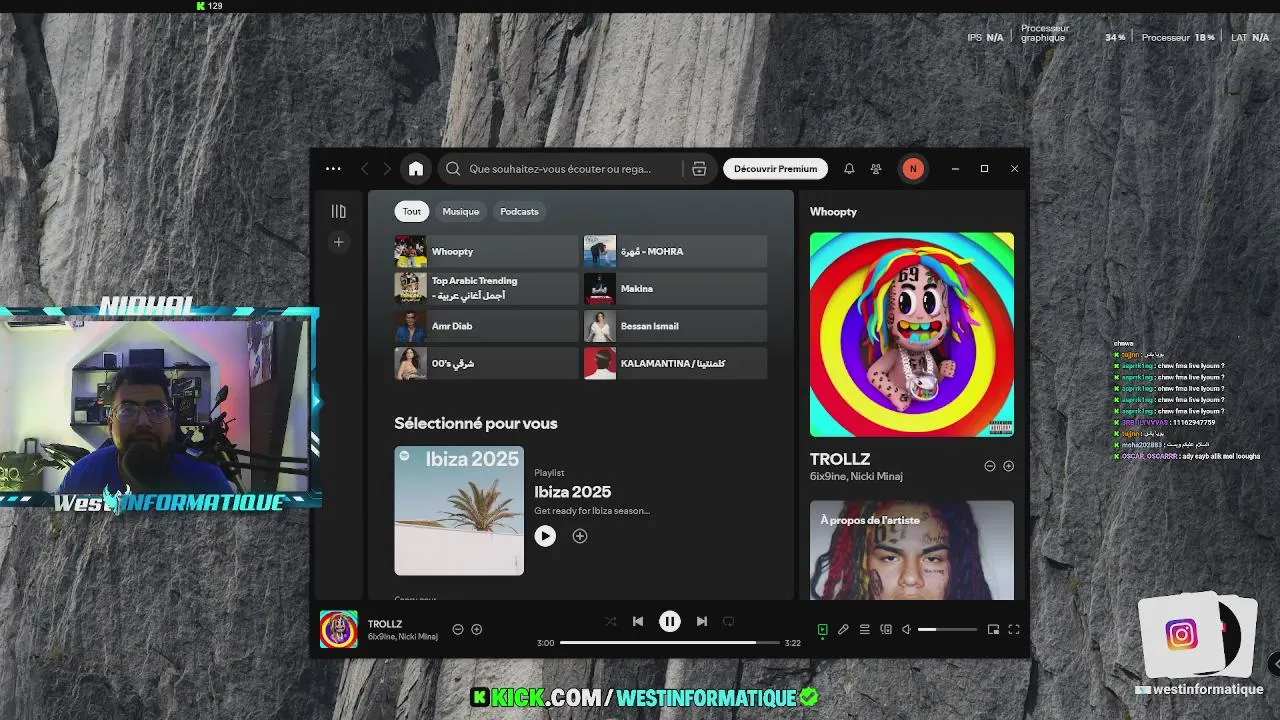Skip to the previous track

(638, 621)
